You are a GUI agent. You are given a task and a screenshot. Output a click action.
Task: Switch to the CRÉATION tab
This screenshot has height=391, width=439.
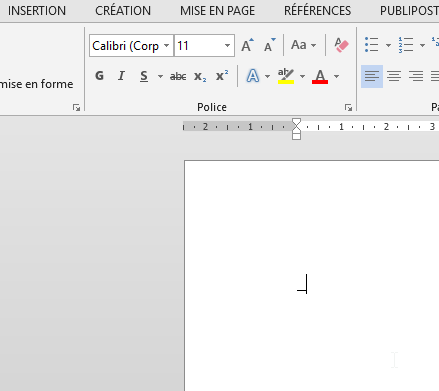click(123, 11)
